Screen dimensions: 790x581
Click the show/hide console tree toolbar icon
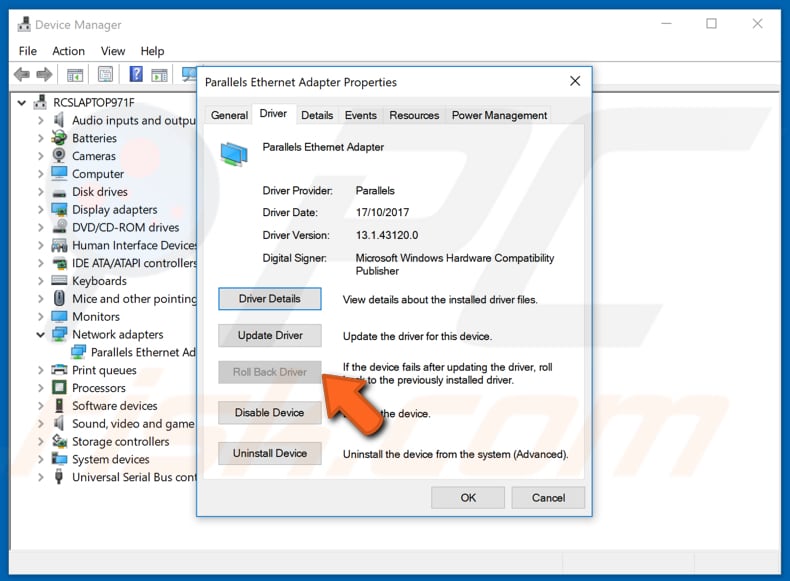pos(75,75)
